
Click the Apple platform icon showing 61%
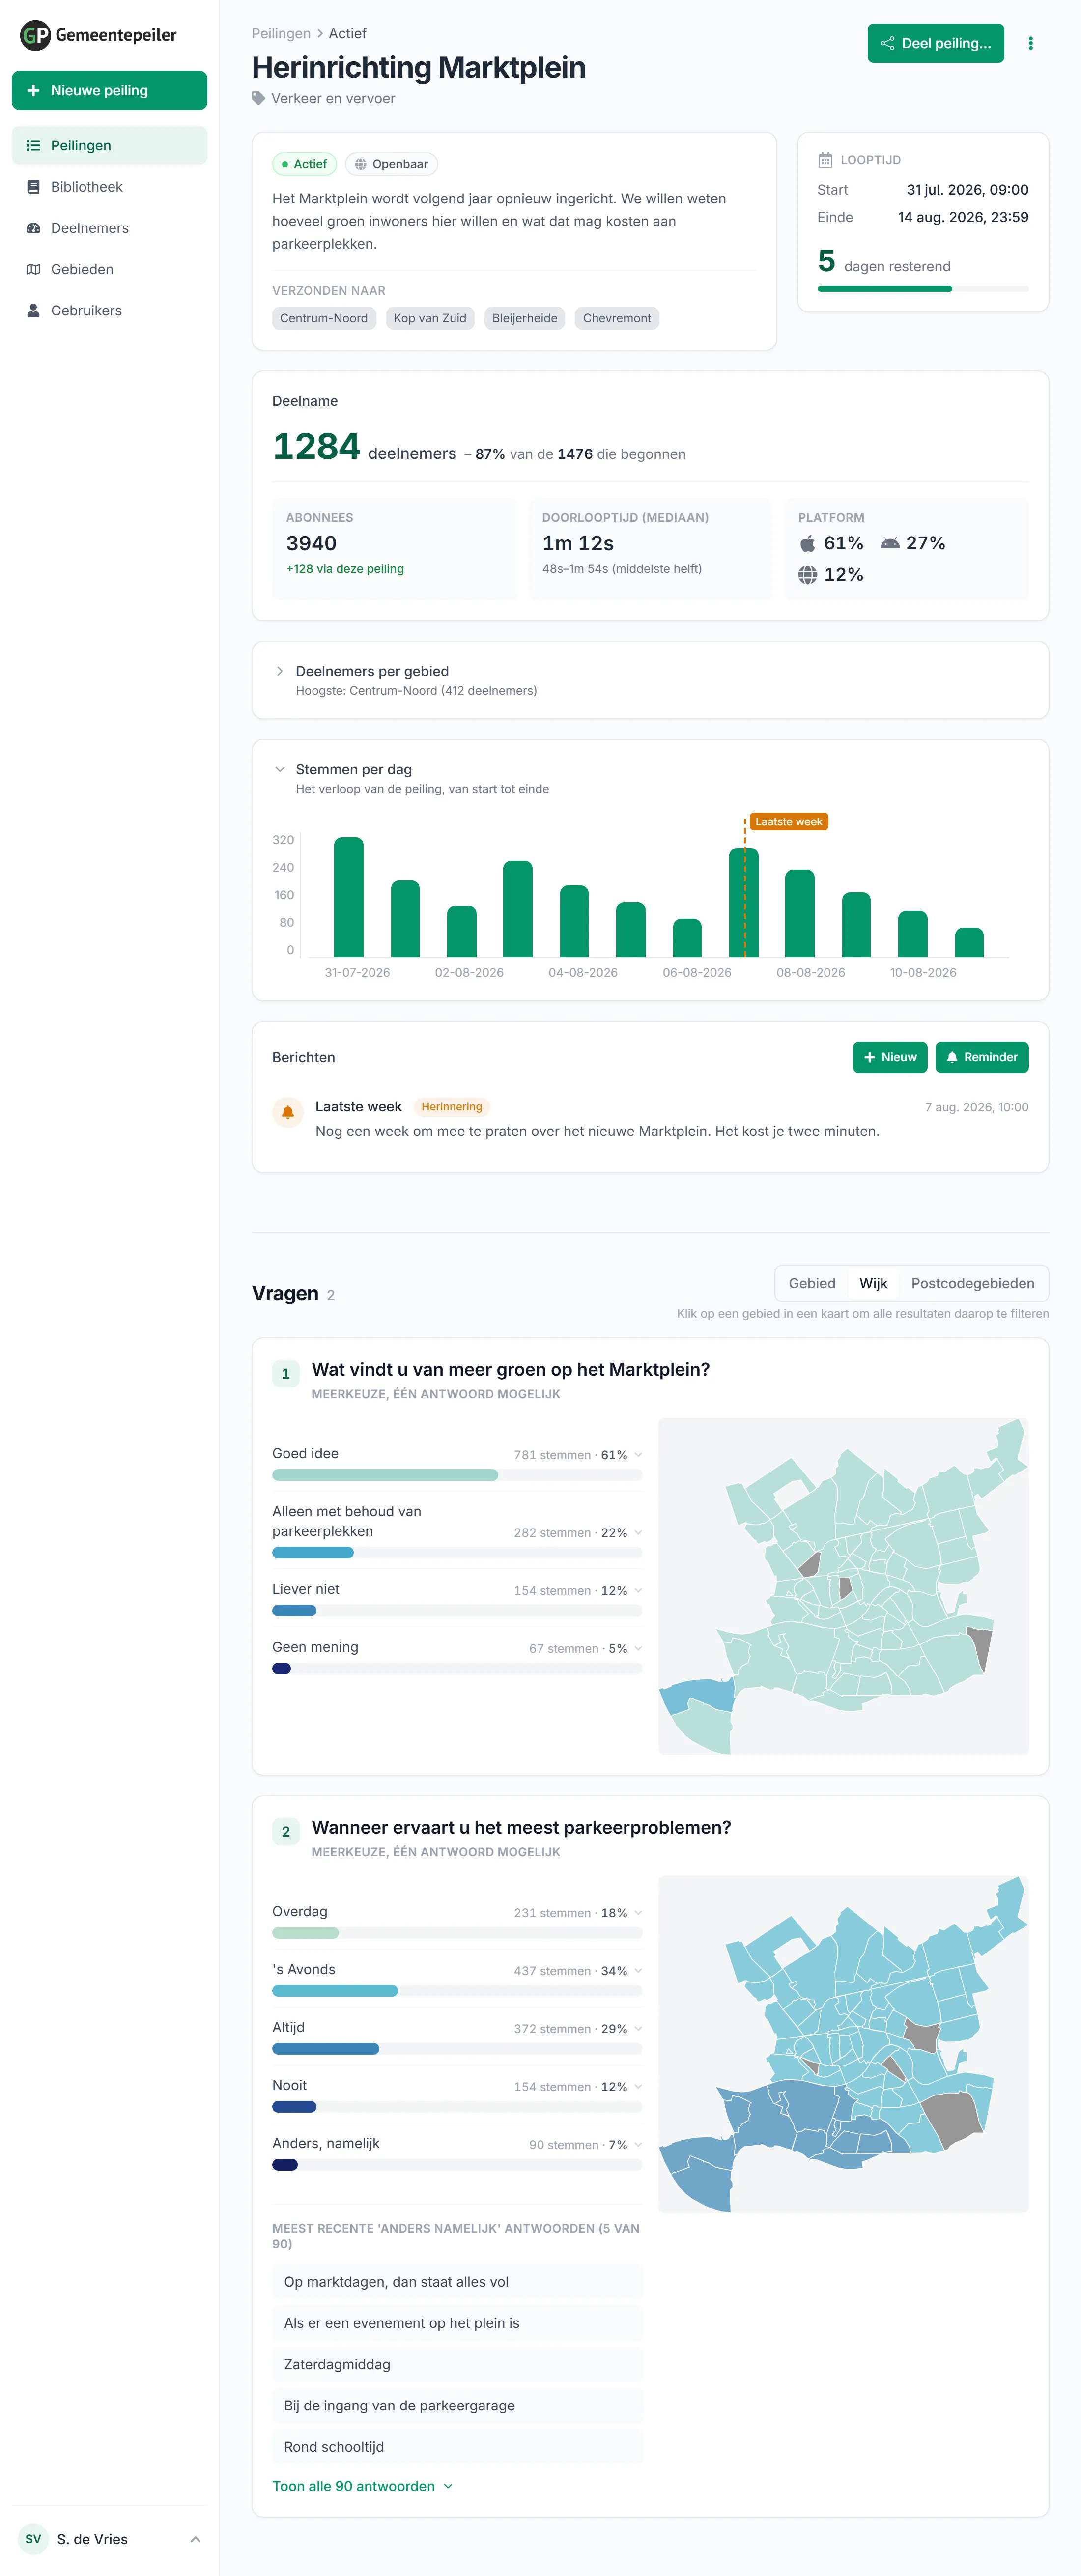[807, 543]
